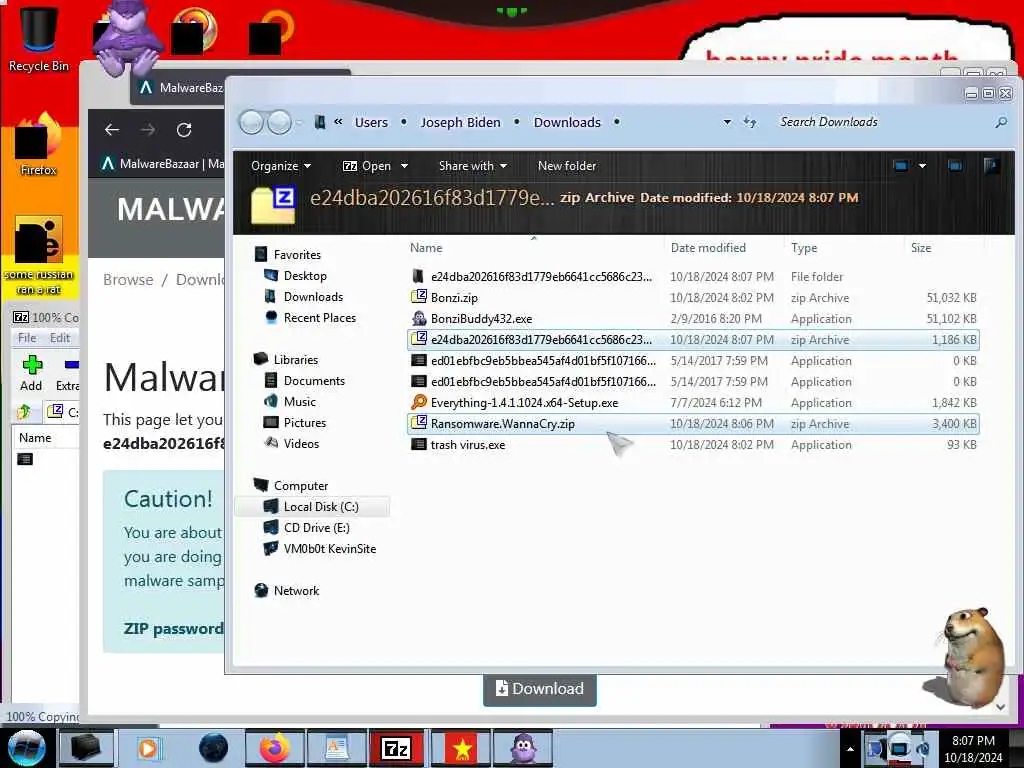The height and width of the screenshot is (768, 1024).
Task: Sort by the Type column header
Action: 804,248
